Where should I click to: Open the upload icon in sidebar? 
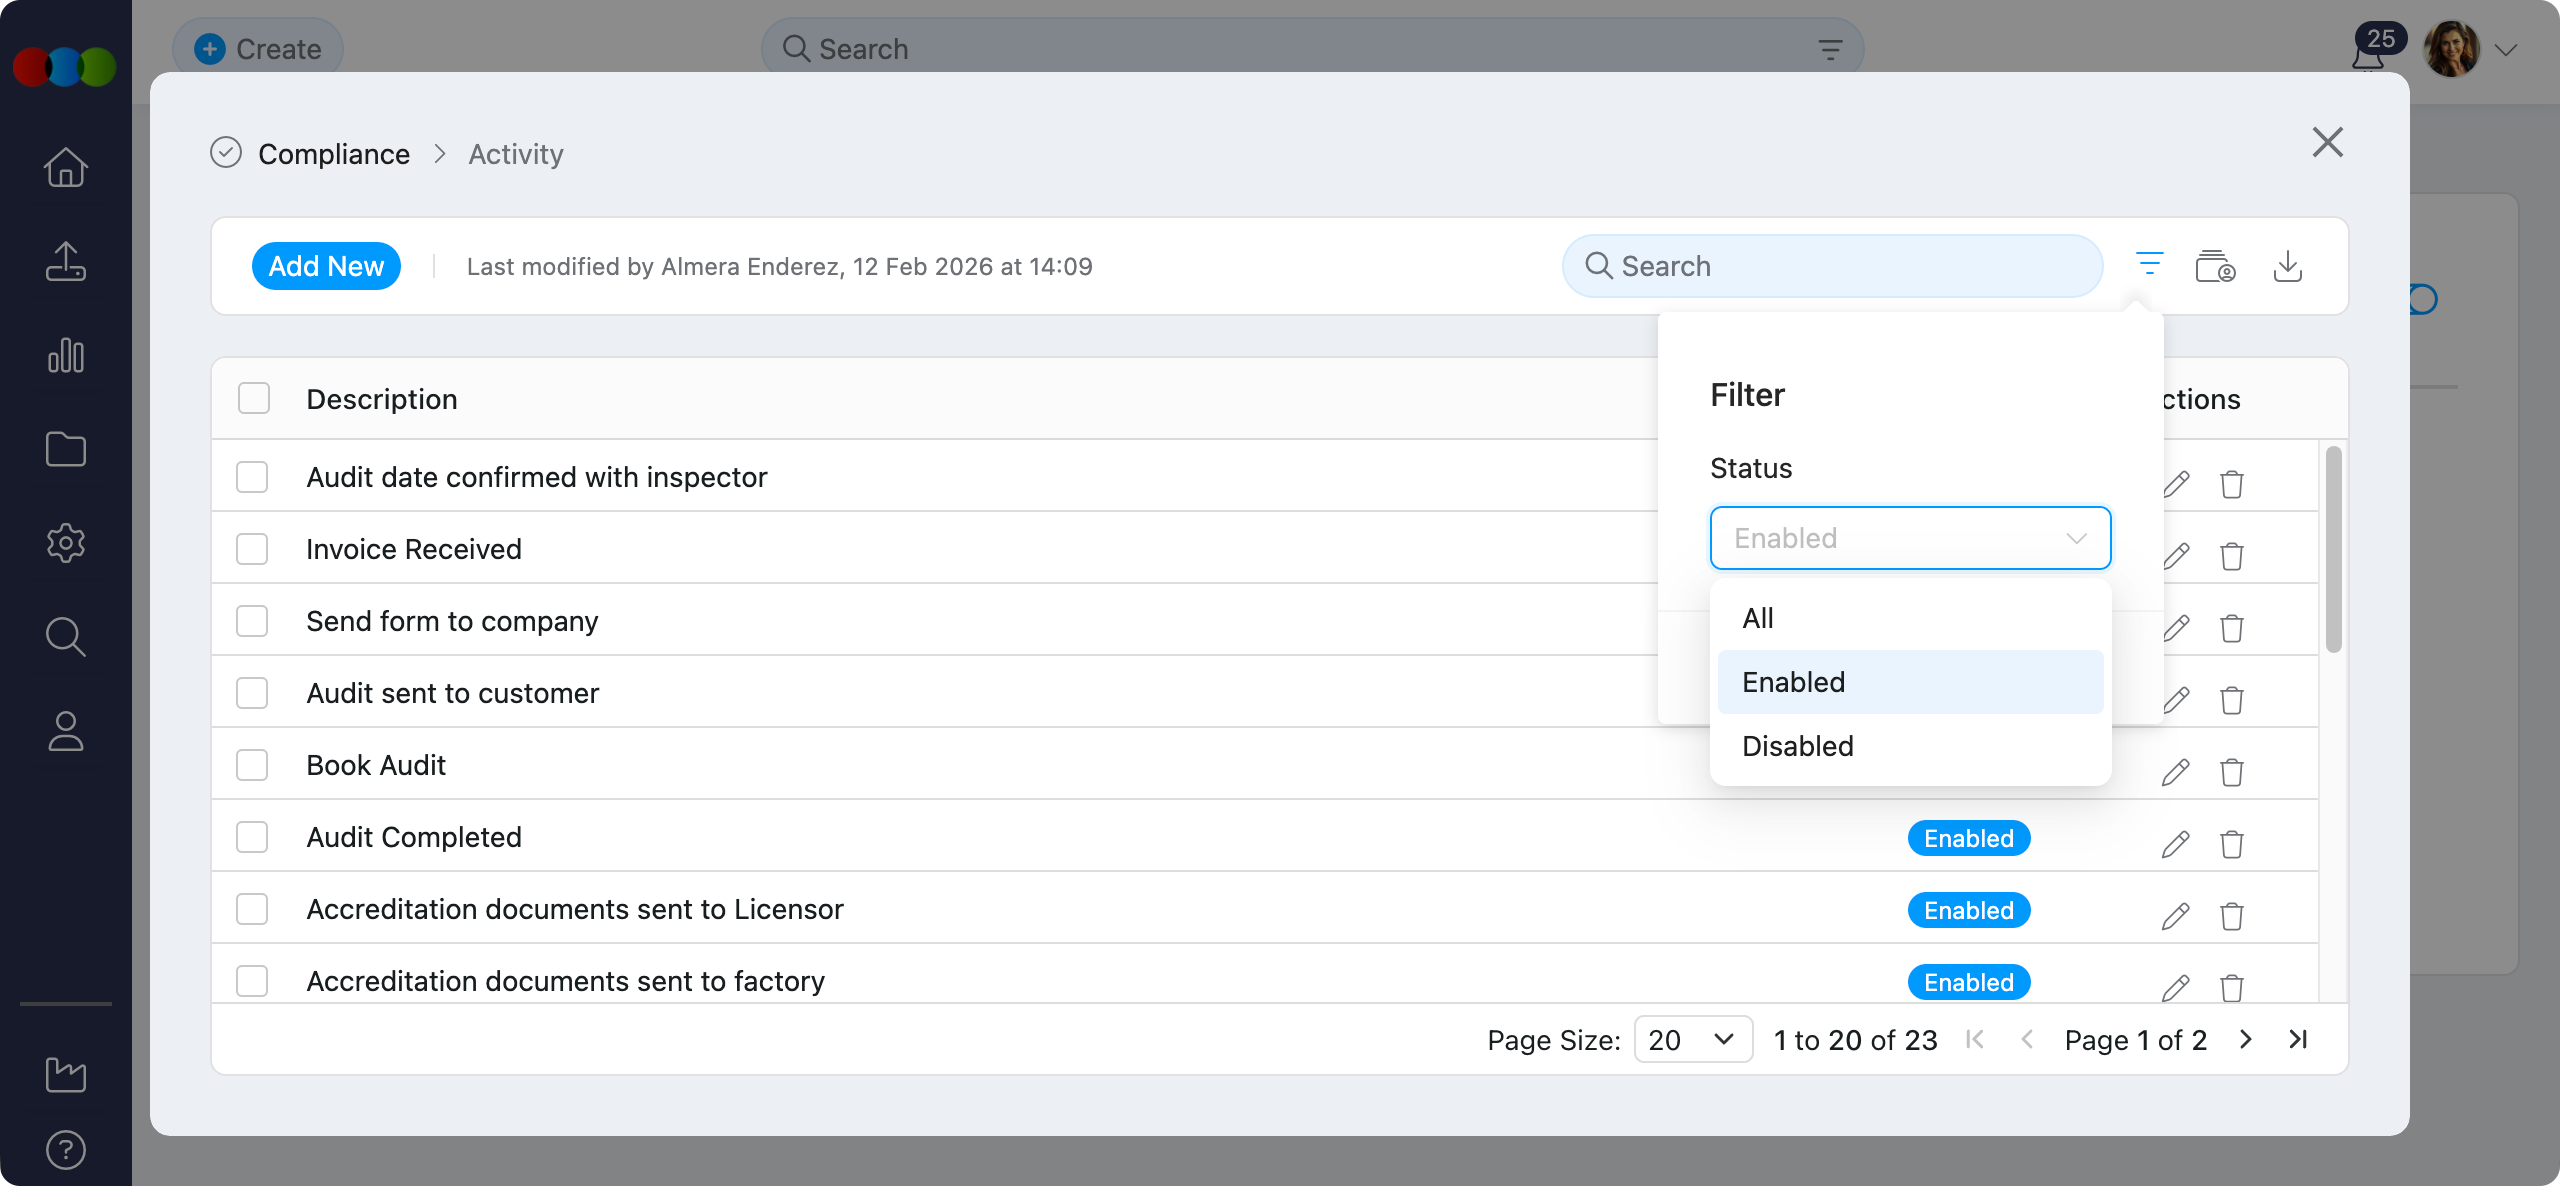66,262
